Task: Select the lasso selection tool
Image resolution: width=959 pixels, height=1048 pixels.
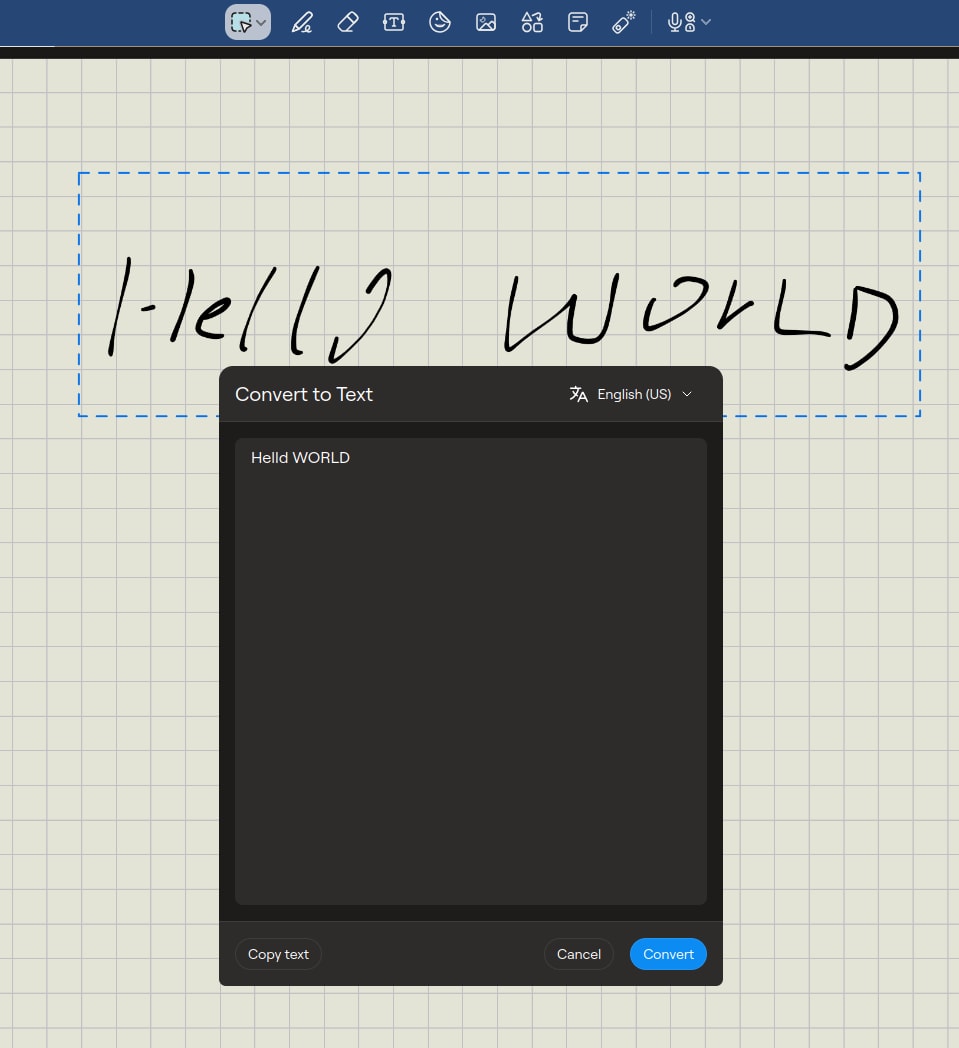Action: (241, 22)
